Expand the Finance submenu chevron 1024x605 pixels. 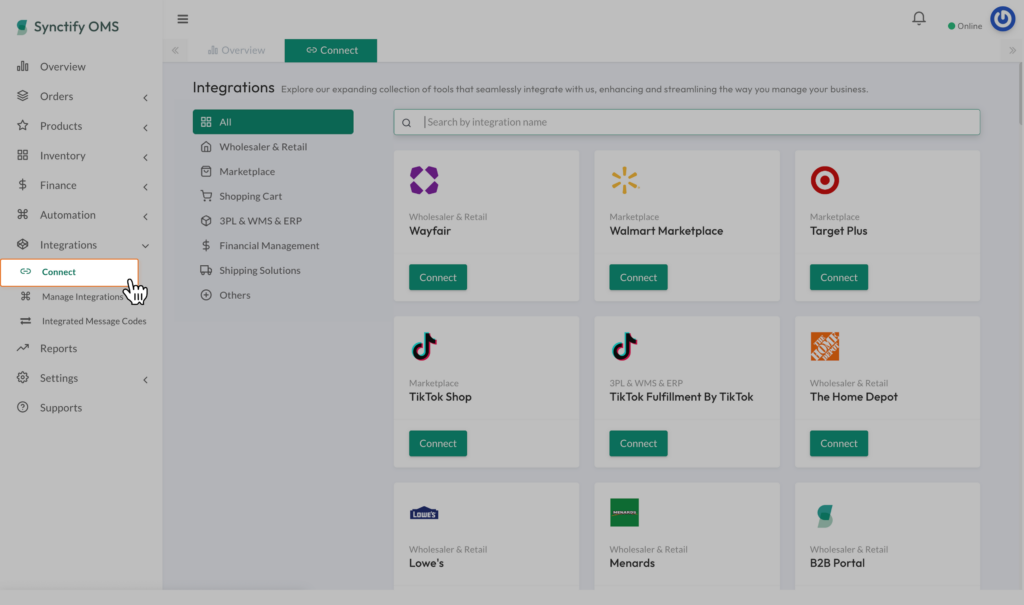tap(145, 187)
